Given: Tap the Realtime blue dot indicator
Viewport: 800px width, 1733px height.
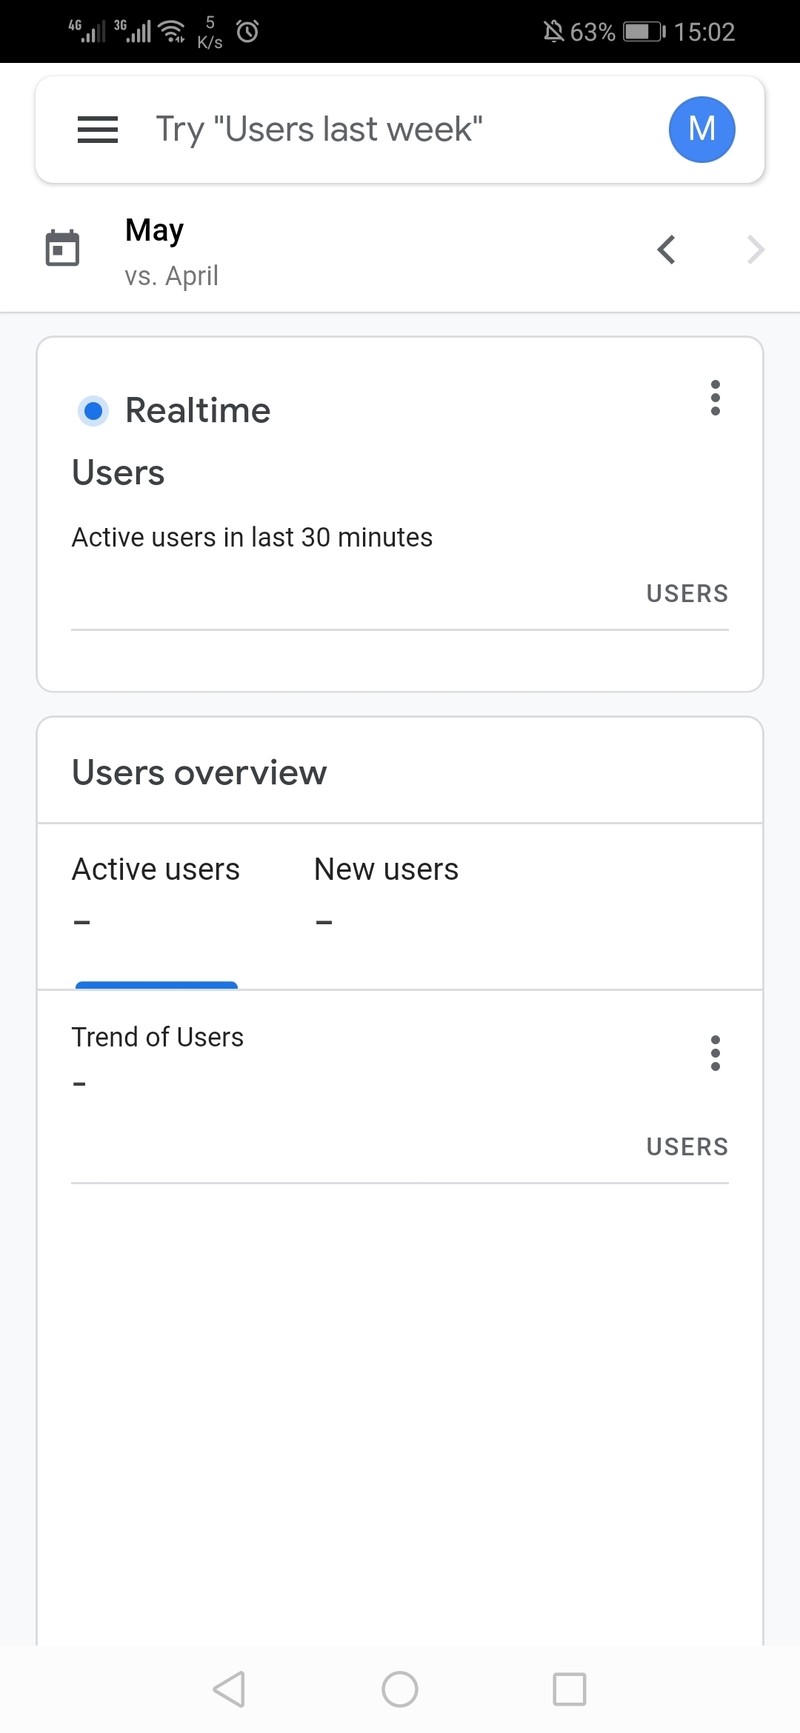Looking at the screenshot, I should 94,411.
